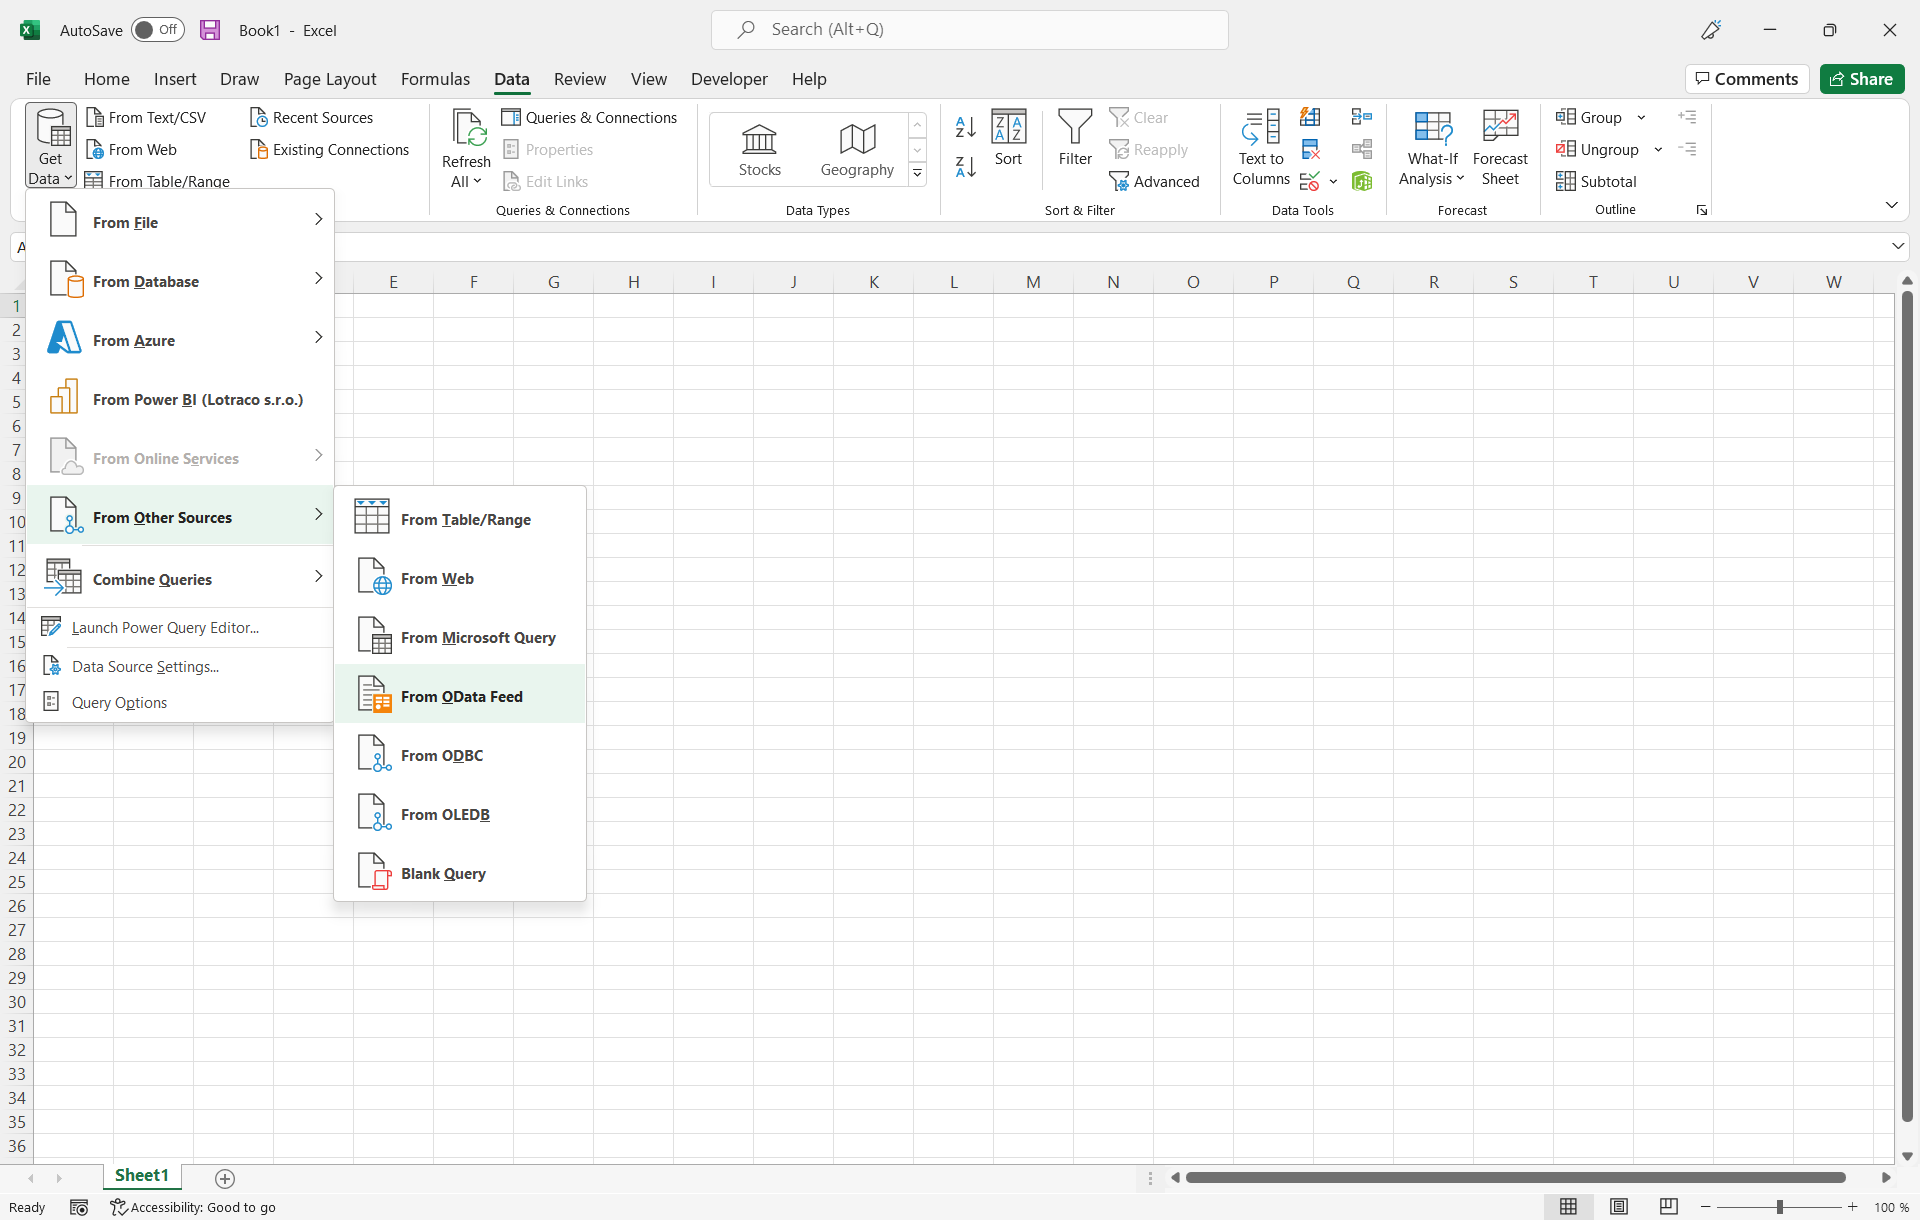Click the Share button
Viewport: 1920px width, 1220px height.
(x=1862, y=79)
